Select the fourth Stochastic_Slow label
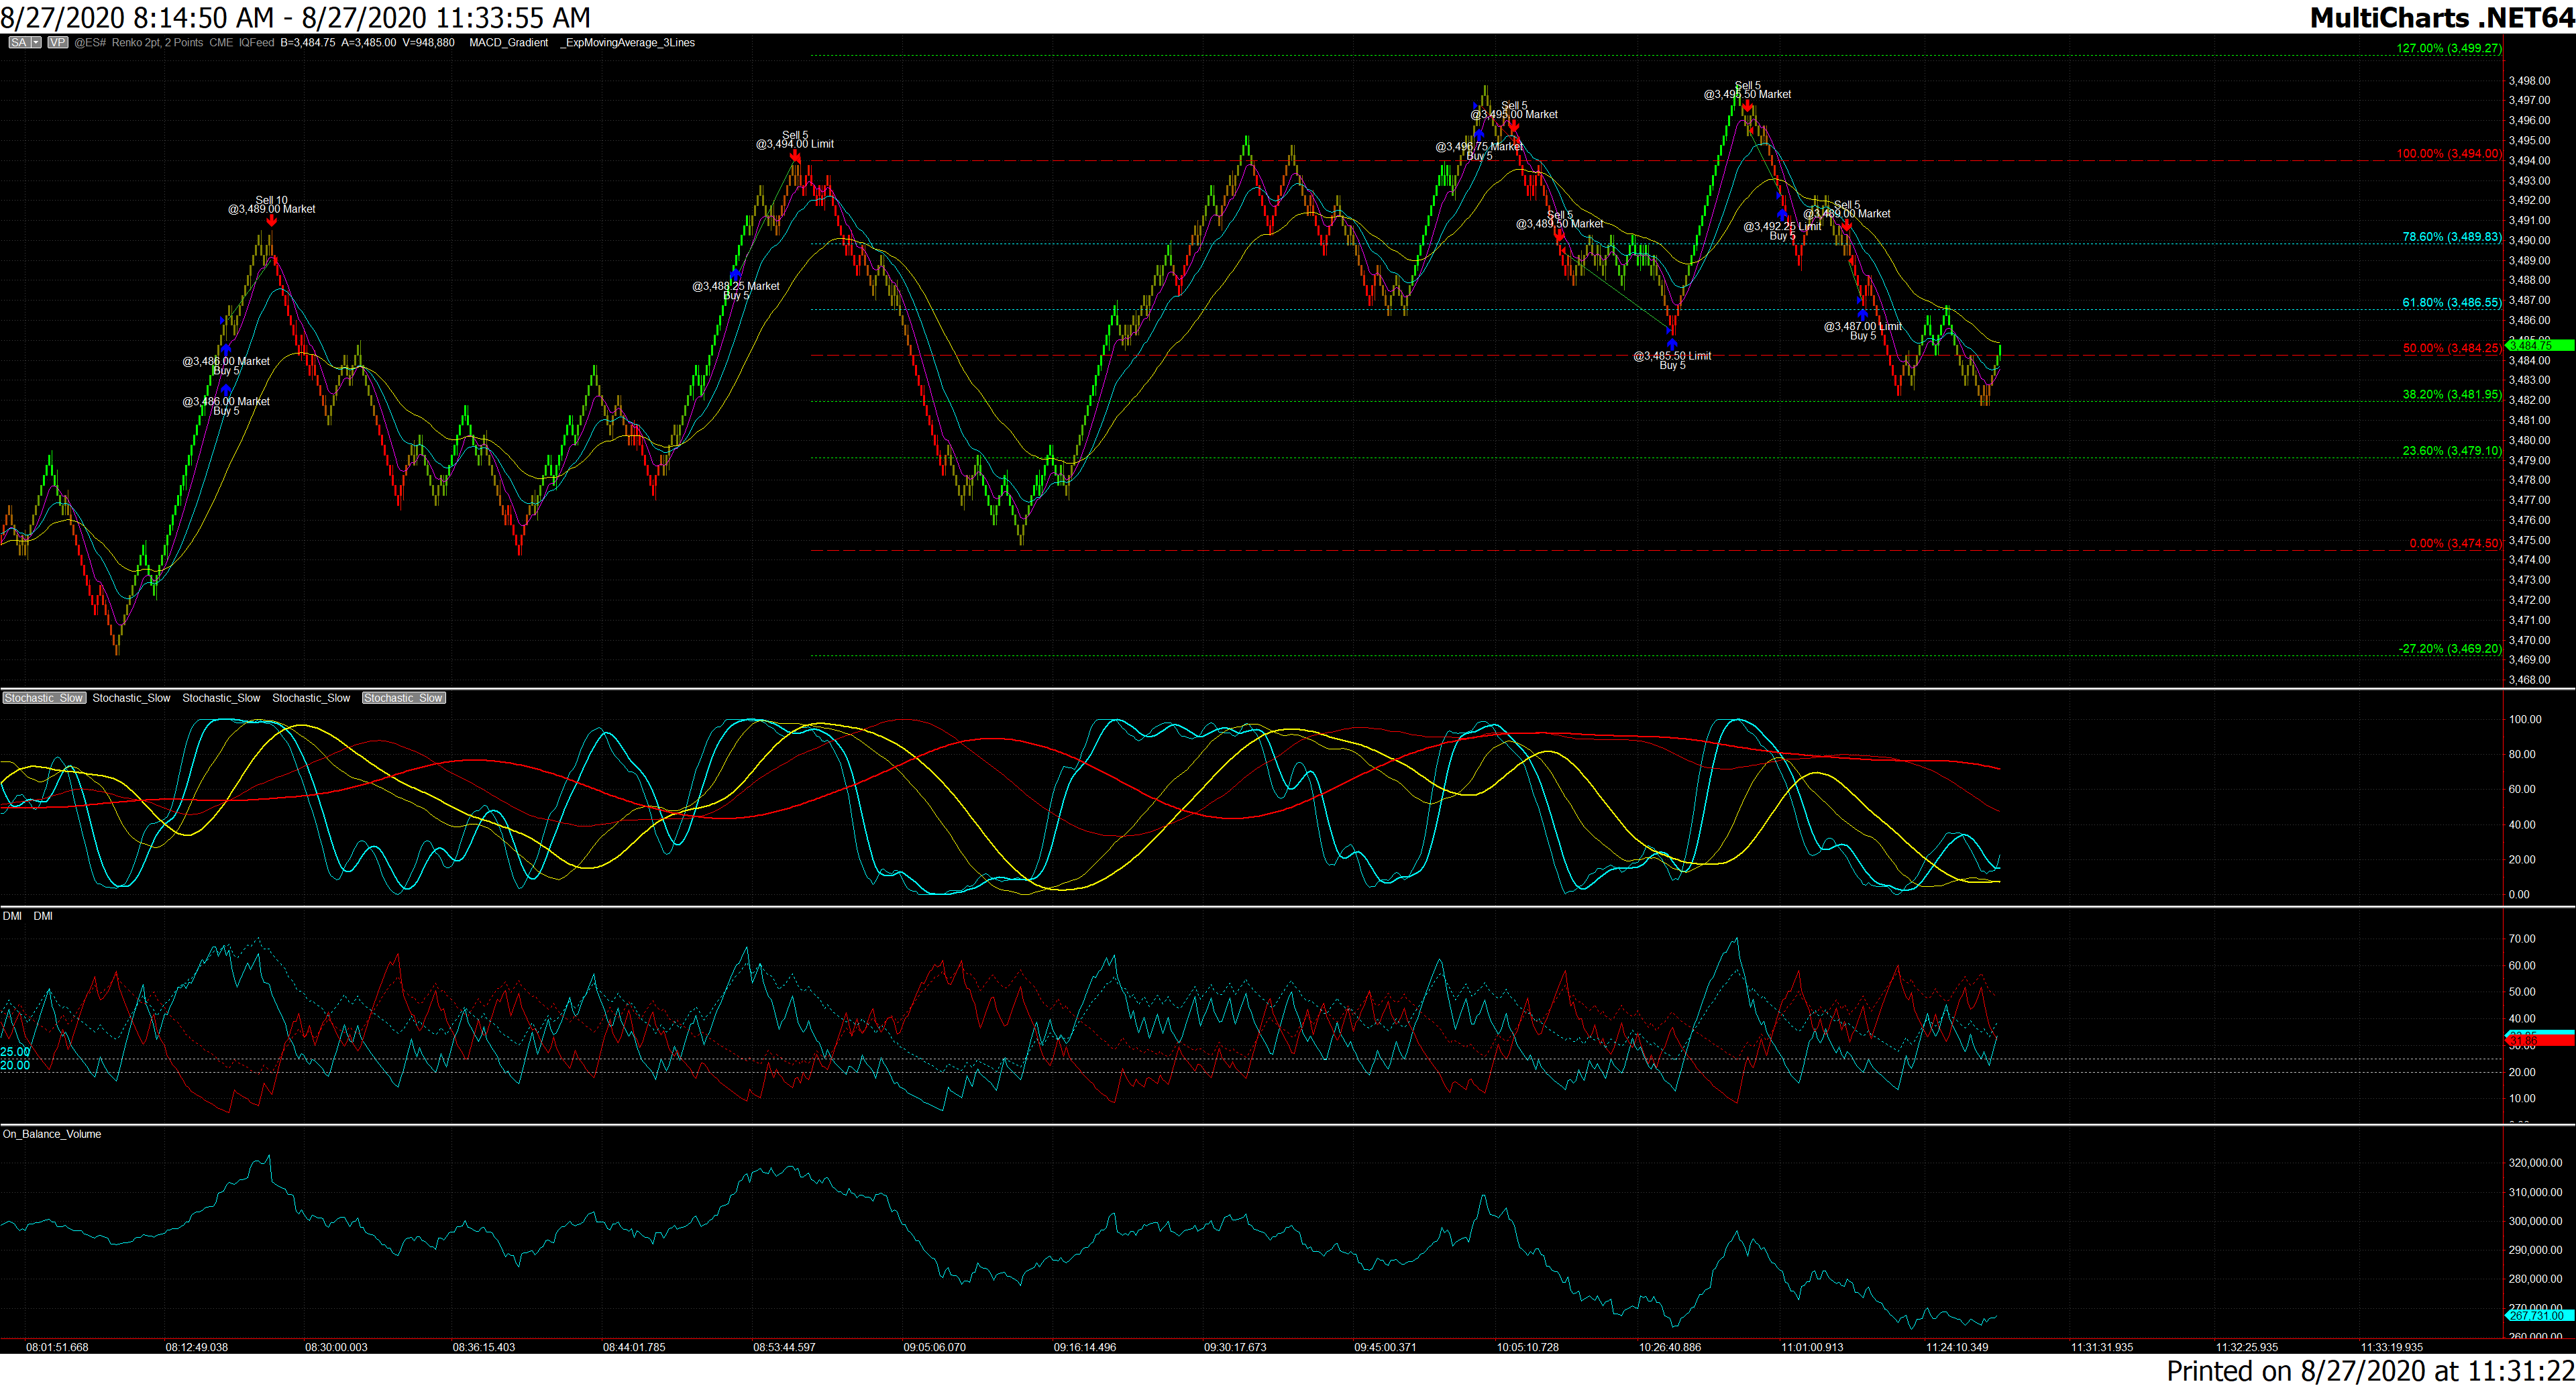 [311, 698]
